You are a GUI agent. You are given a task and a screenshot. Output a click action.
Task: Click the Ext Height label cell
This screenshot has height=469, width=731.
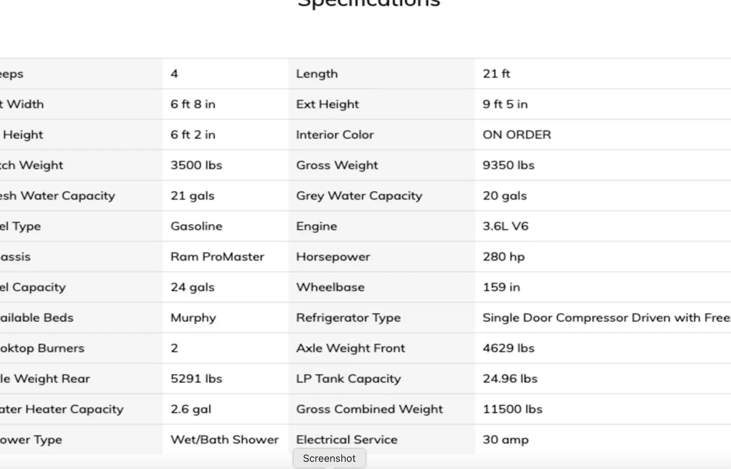pyautogui.click(x=327, y=104)
